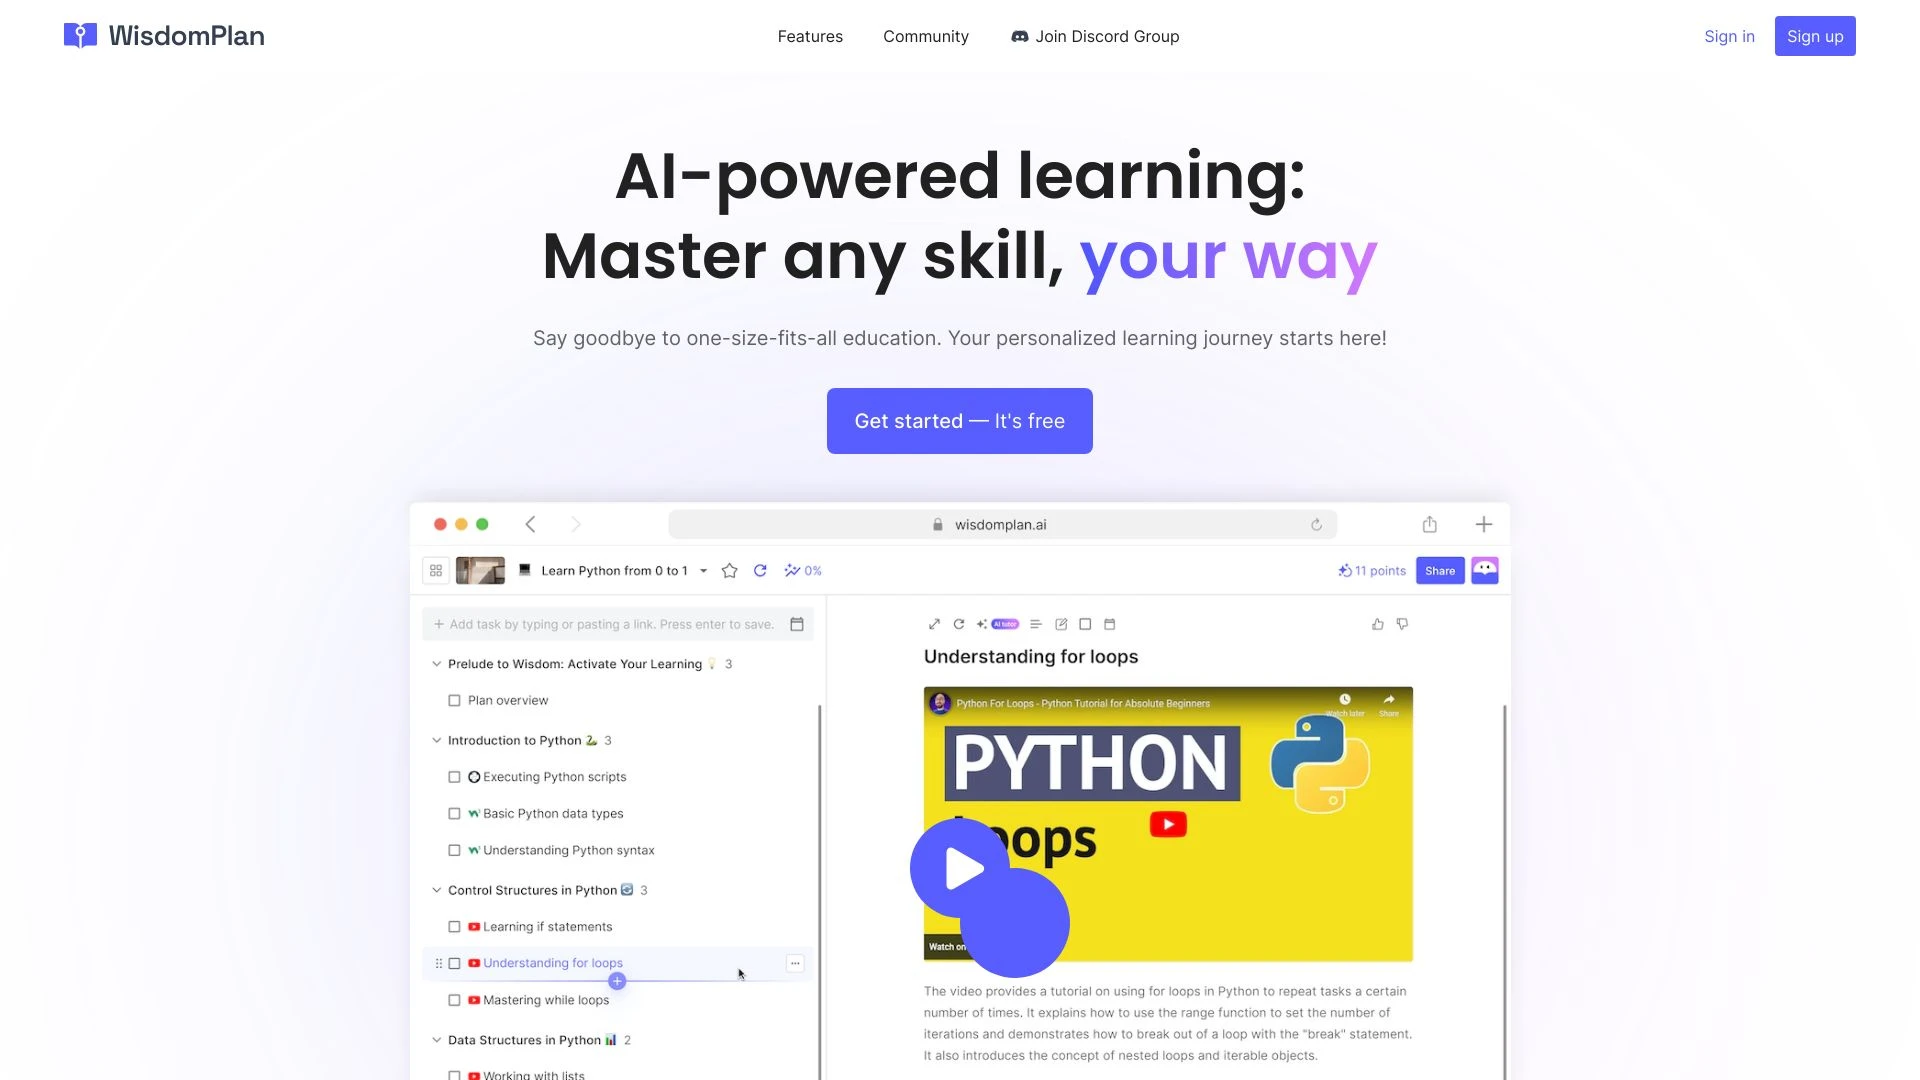Click Get started — It's free button
Viewport: 1920px width, 1080px height.
click(x=959, y=419)
